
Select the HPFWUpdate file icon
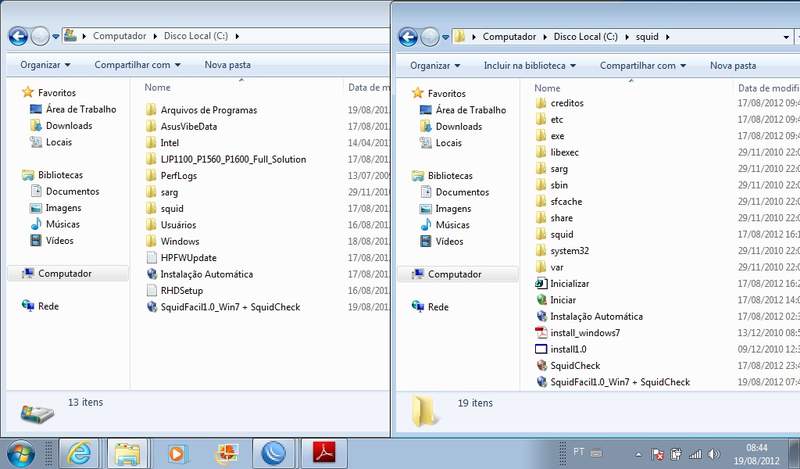[x=152, y=258]
